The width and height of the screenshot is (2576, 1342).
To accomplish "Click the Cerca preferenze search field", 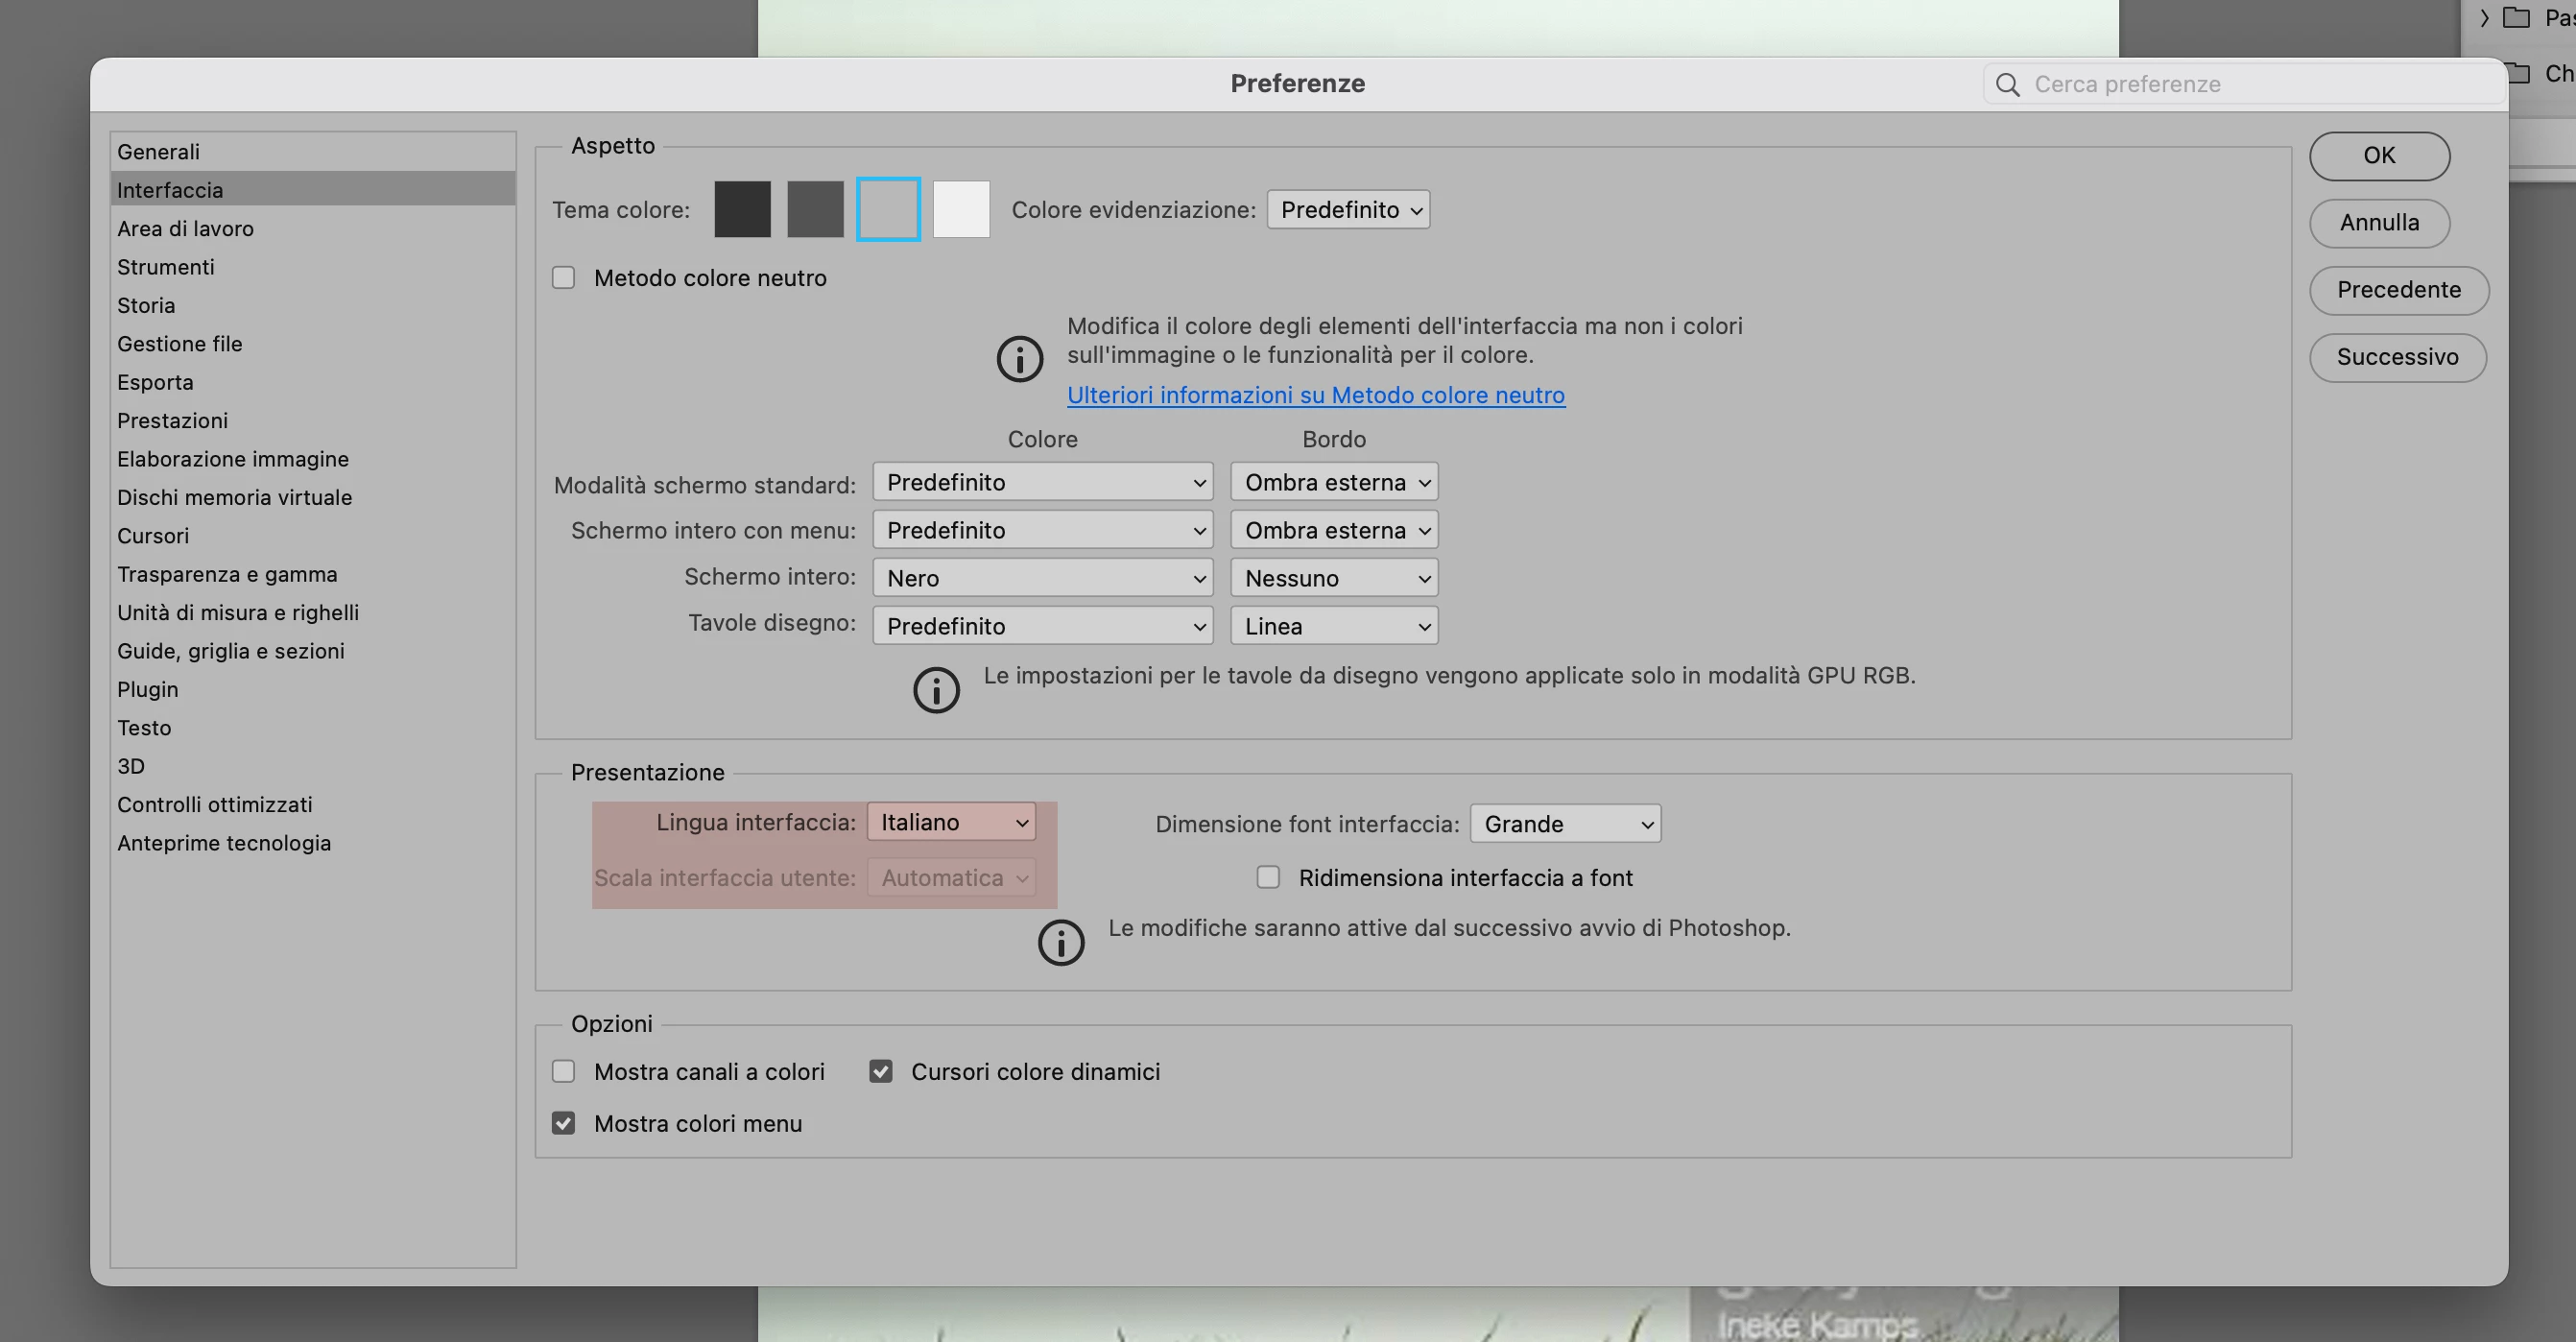I will coord(2240,84).
